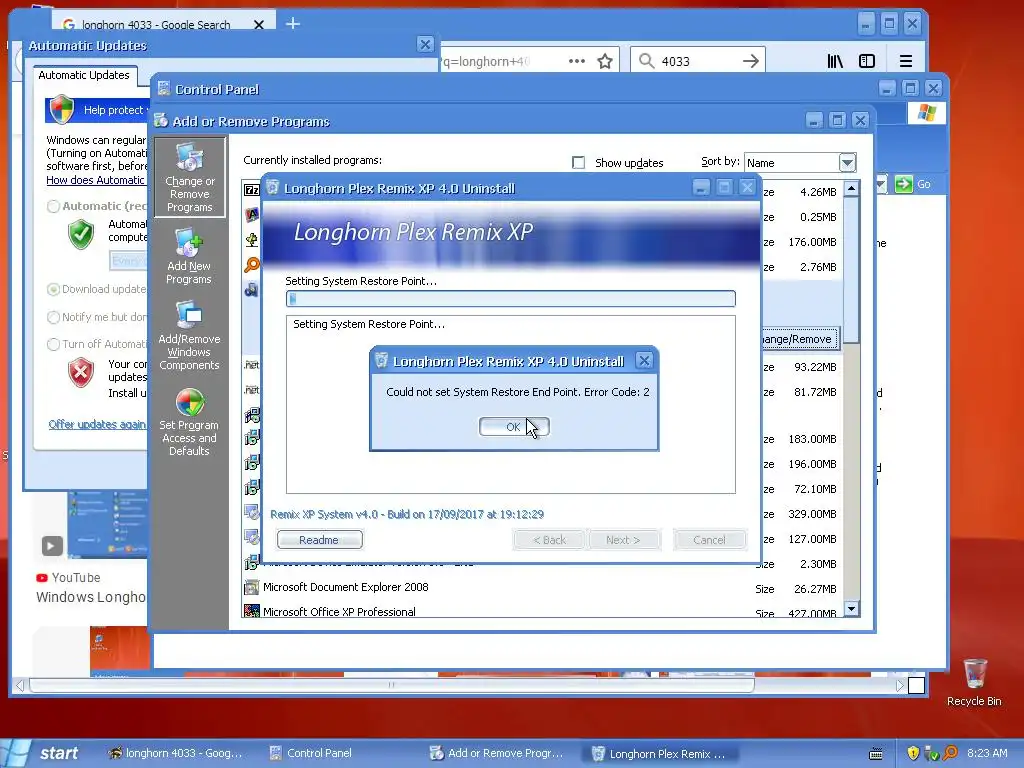Open a new browser tab with the plus button
The width and height of the screenshot is (1024, 768).
[293, 24]
